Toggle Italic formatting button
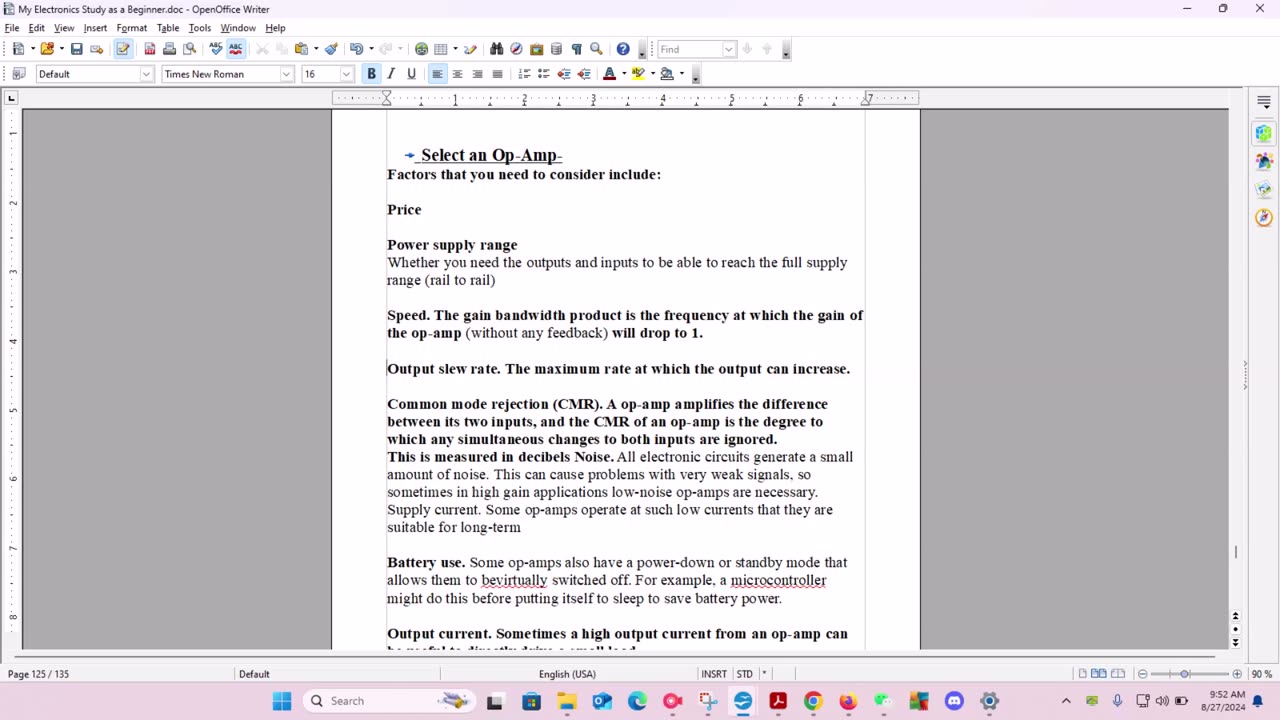1280x720 pixels. pos(391,74)
